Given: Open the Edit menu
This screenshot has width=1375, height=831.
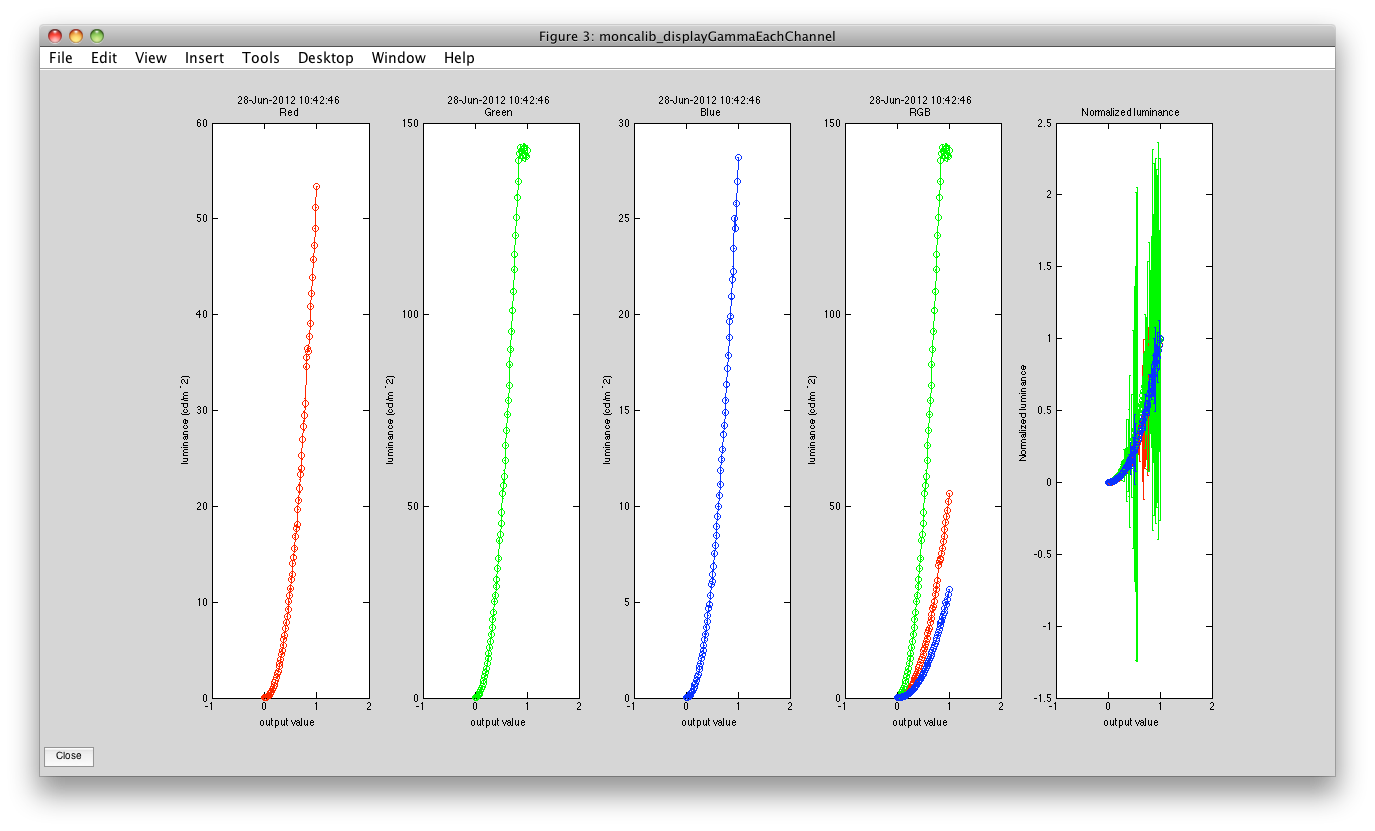Looking at the screenshot, I should (104, 58).
